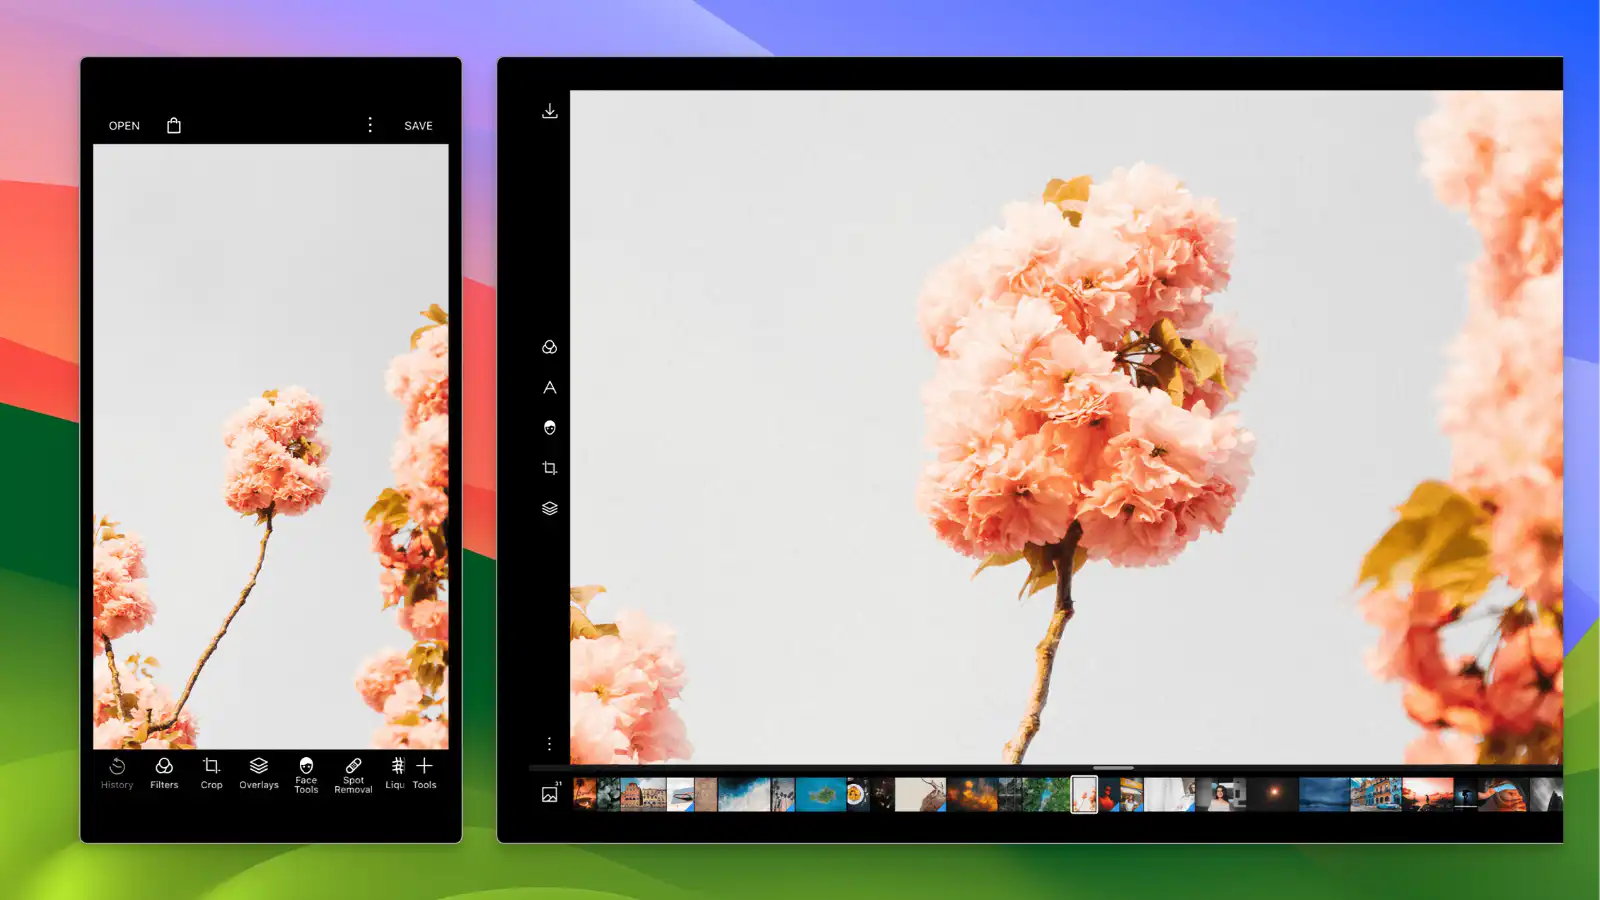Open the three-dot menu in the phone header
This screenshot has height=900, width=1600.
pos(370,125)
